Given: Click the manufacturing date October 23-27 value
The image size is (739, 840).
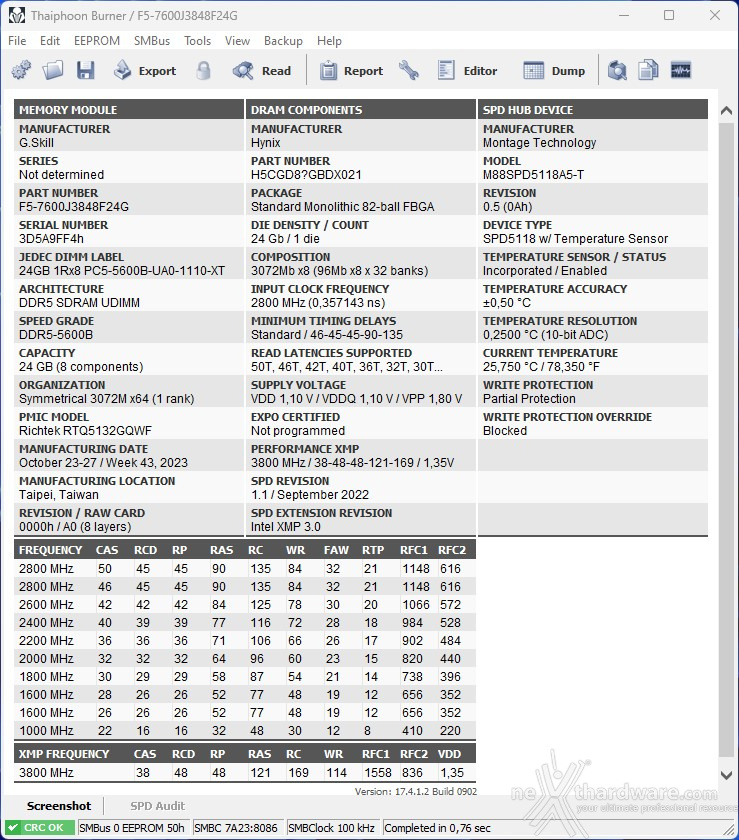Looking at the screenshot, I should 103,463.
